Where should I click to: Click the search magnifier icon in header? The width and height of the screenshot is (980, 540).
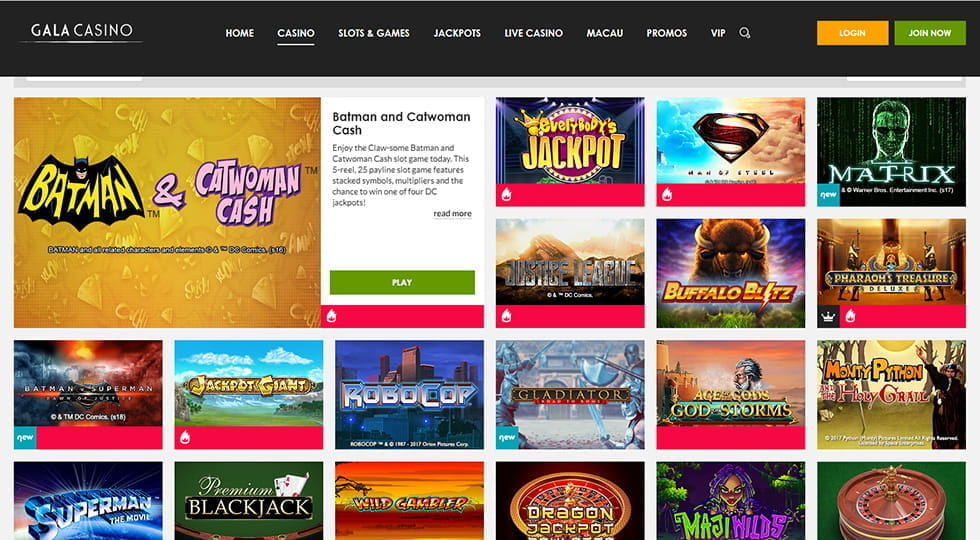[x=744, y=33]
